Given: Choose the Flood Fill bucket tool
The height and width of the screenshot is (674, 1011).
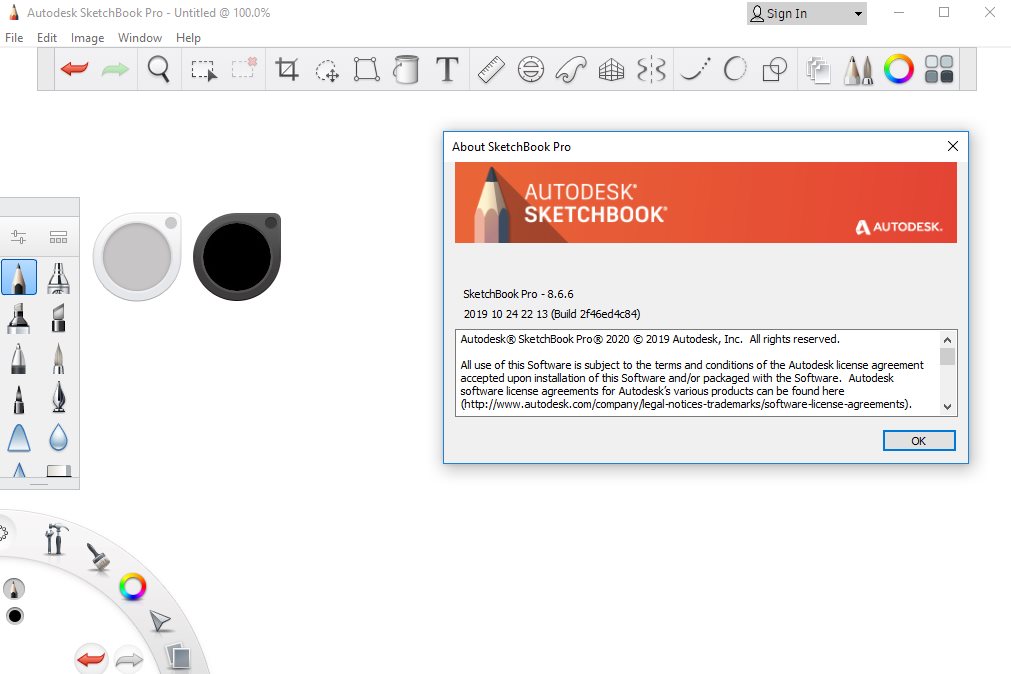Looking at the screenshot, I should click(406, 69).
